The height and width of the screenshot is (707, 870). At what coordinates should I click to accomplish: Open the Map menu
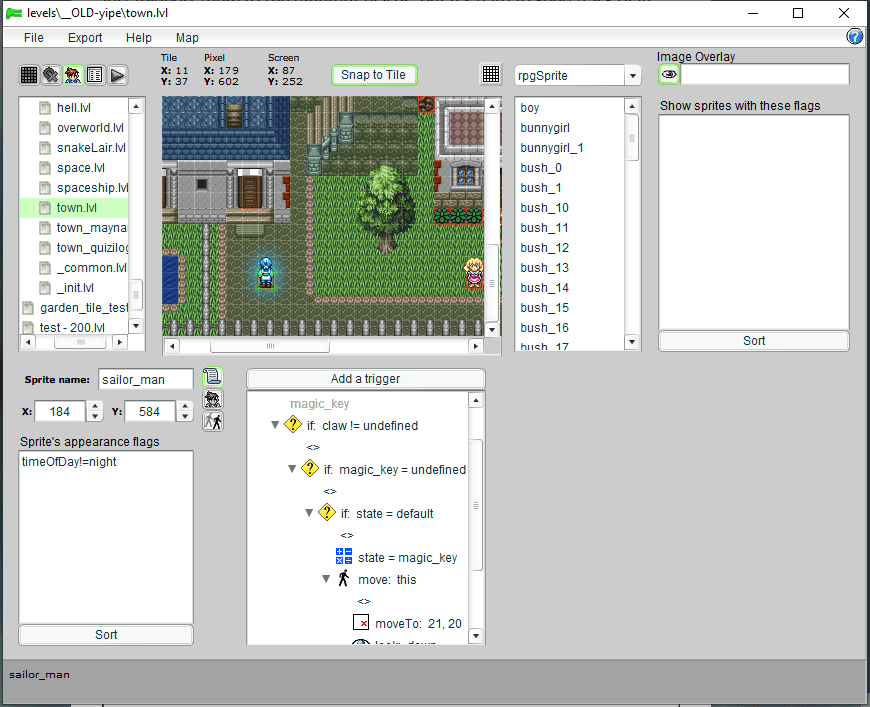pos(187,38)
